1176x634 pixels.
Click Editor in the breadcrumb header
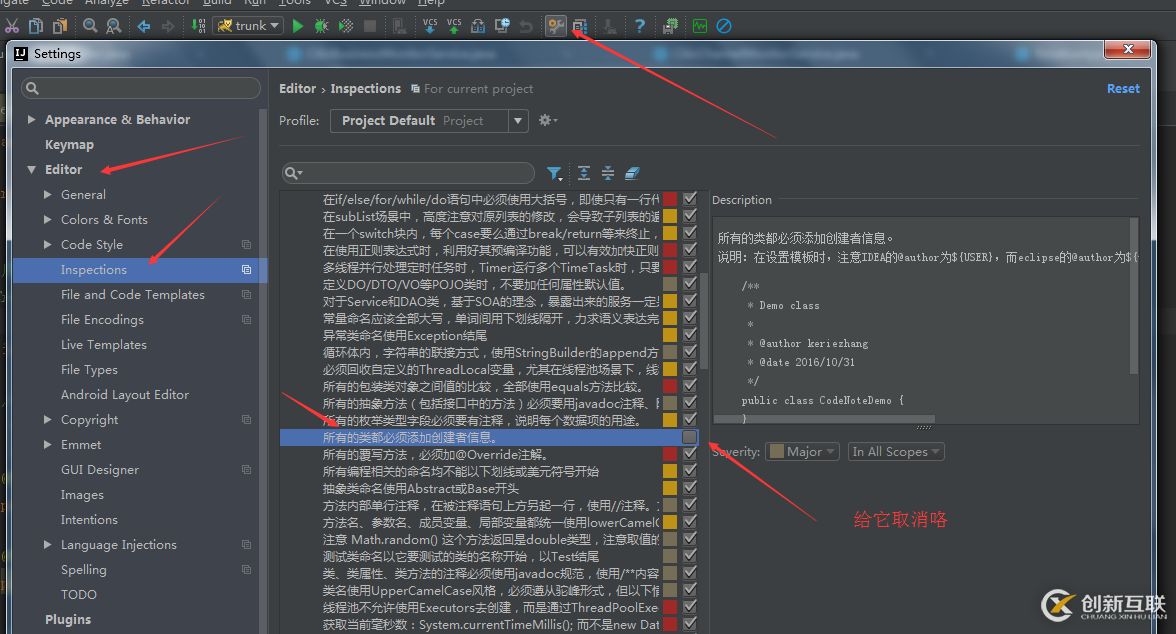pyautogui.click(x=297, y=89)
